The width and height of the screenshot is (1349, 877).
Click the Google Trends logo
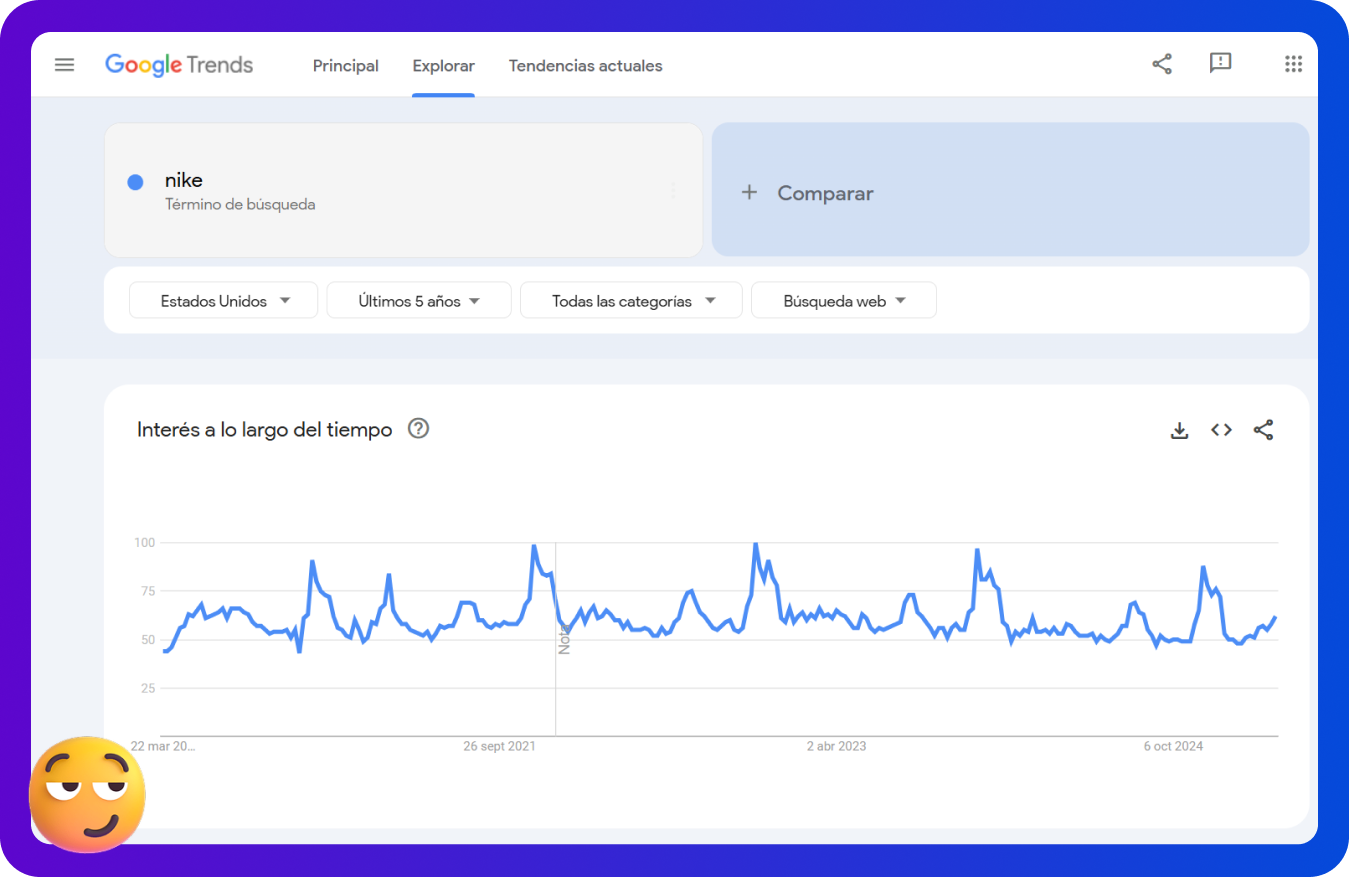179,65
